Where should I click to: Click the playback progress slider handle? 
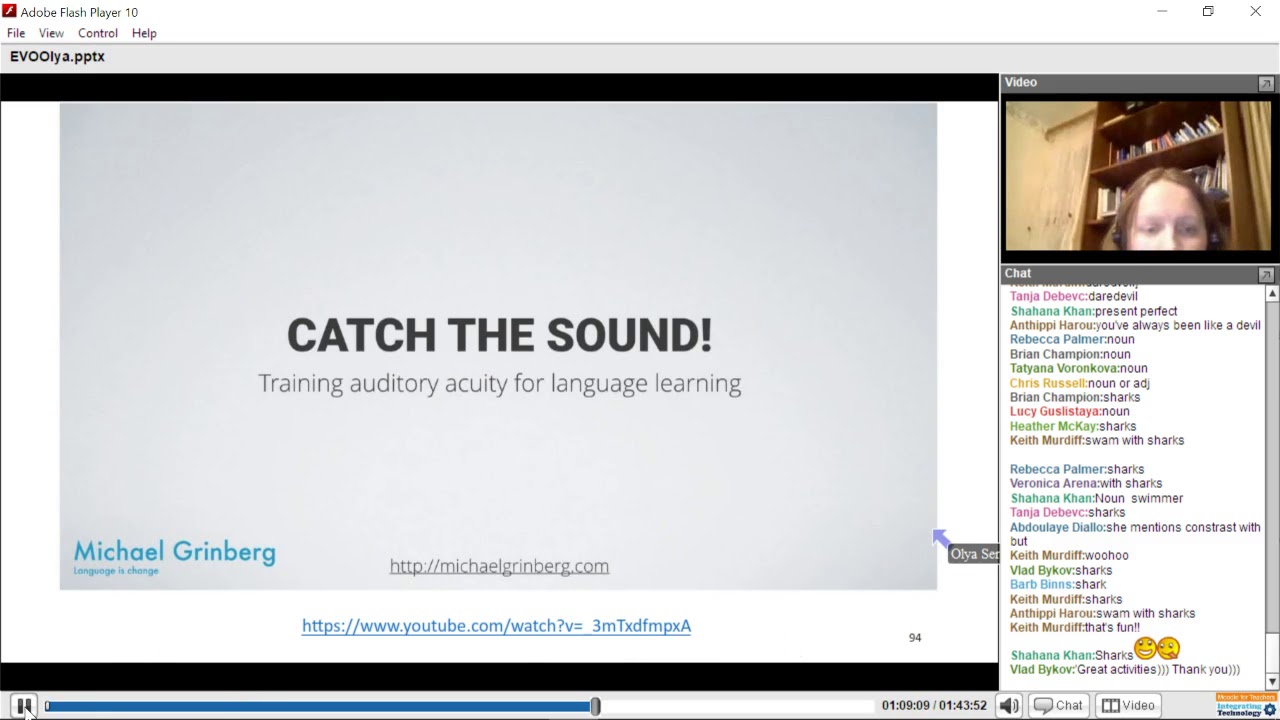click(x=595, y=706)
